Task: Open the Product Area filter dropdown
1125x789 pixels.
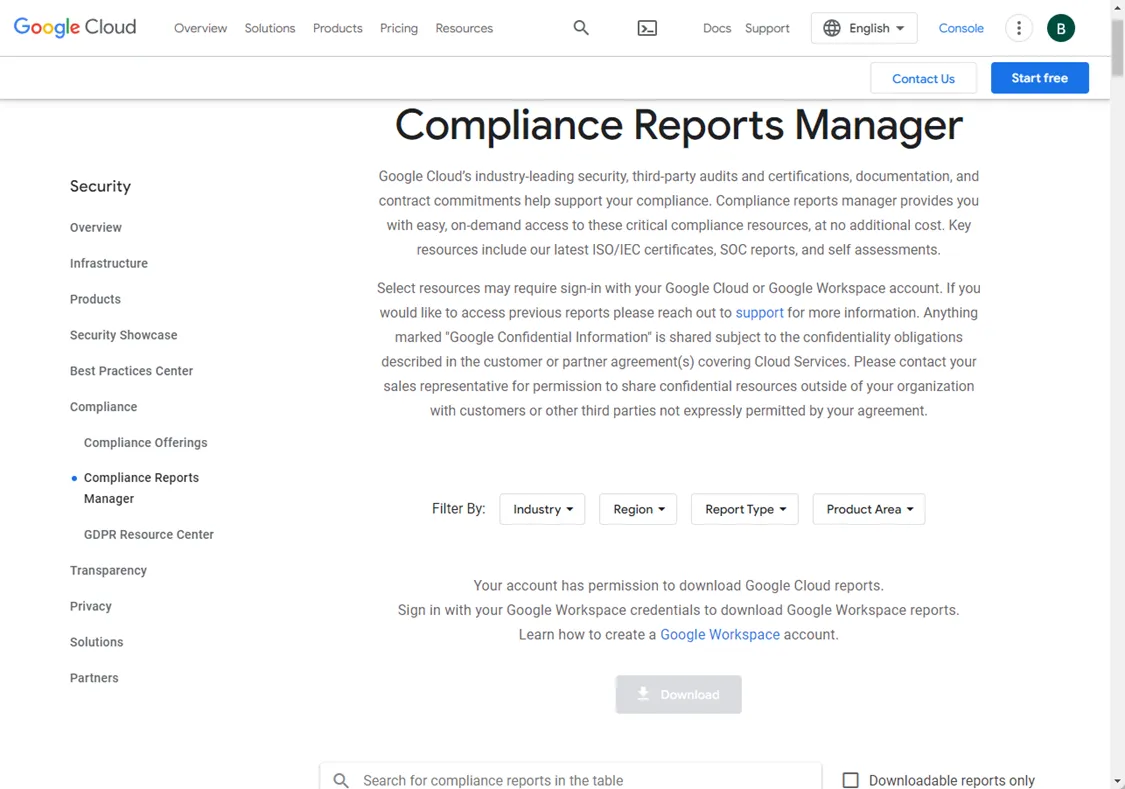Action: 868,509
